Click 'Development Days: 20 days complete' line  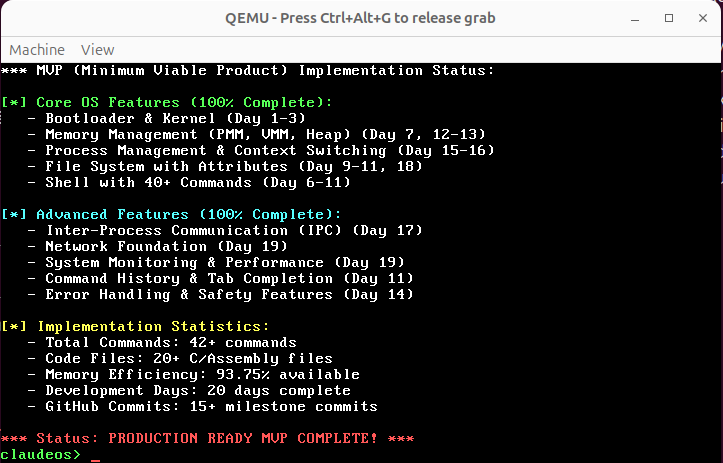[x=189, y=390]
